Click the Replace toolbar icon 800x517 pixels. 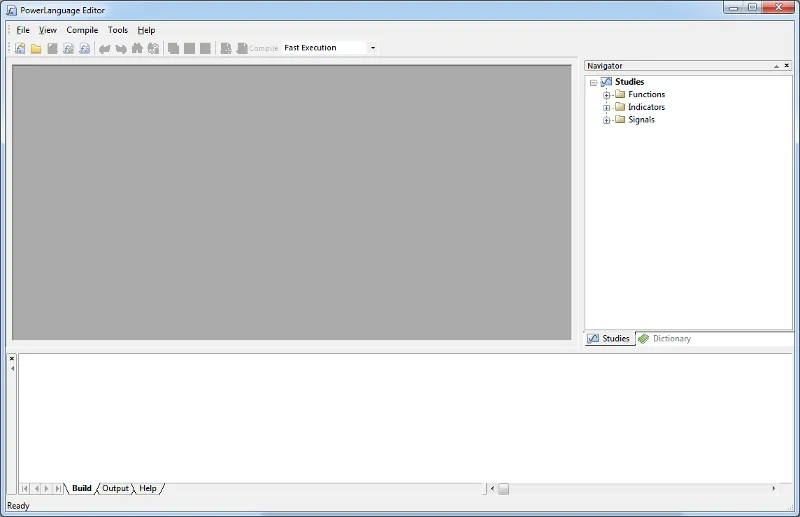[153, 48]
